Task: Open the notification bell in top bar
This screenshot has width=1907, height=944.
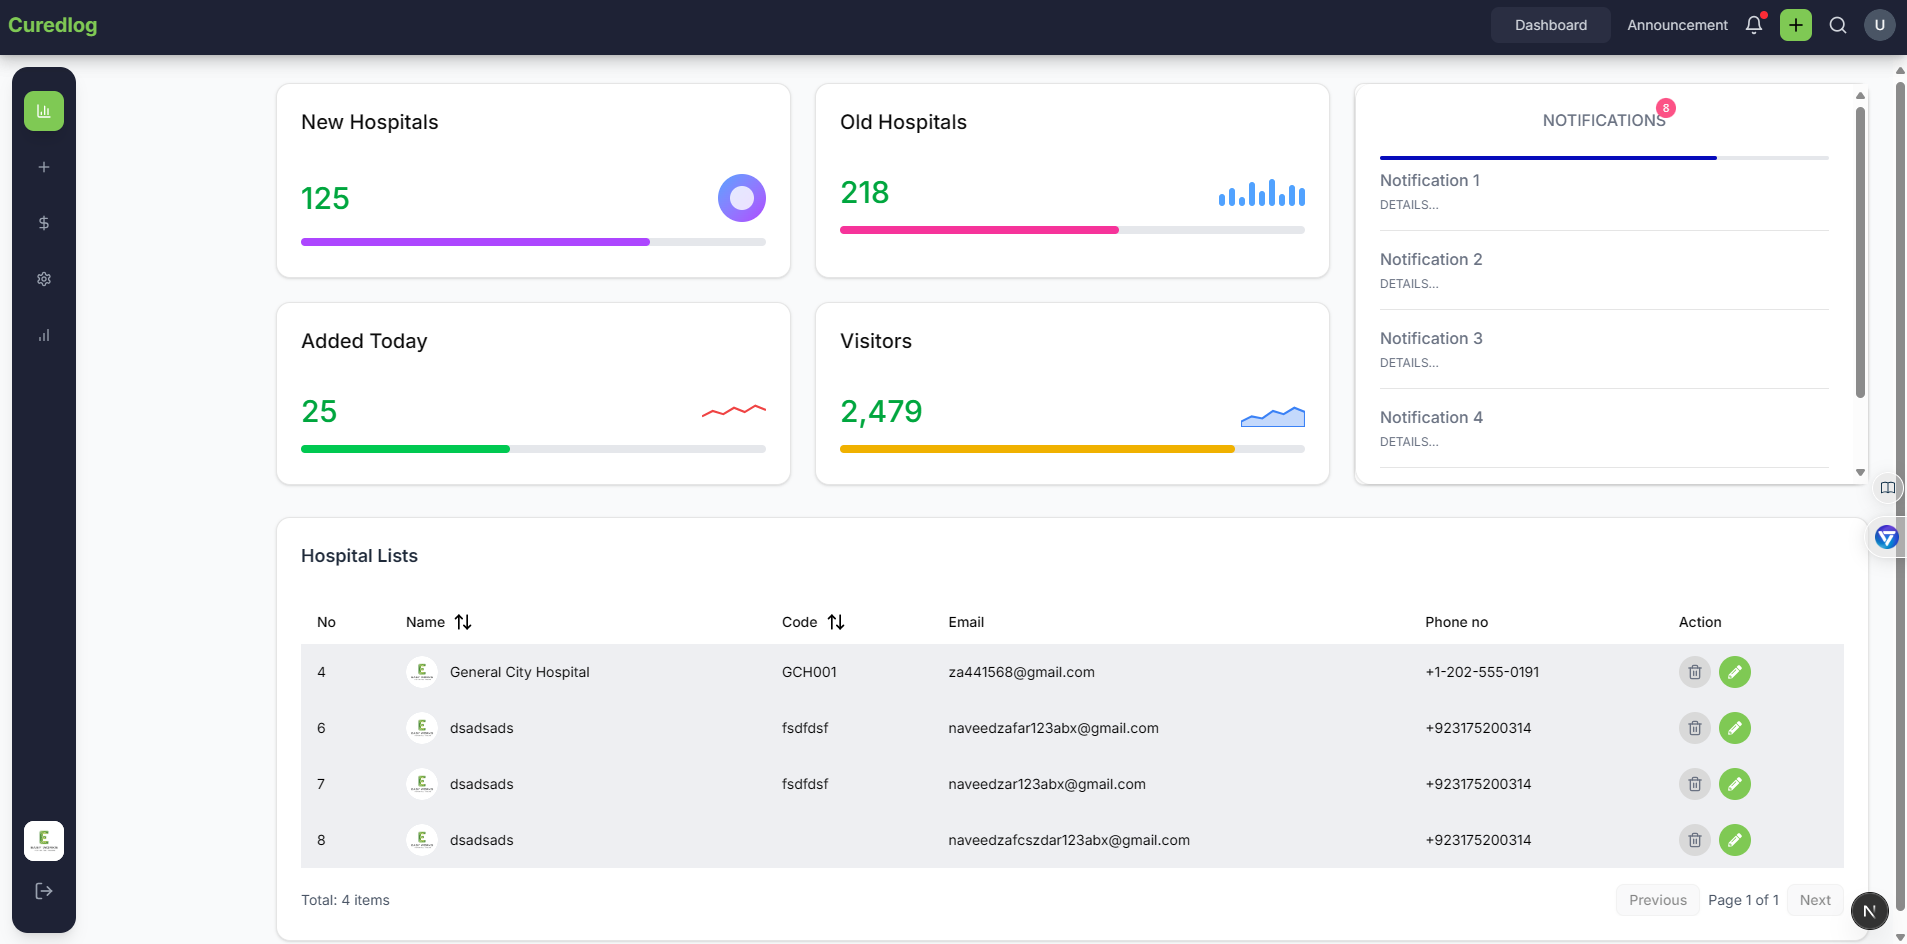Action: pyautogui.click(x=1754, y=25)
